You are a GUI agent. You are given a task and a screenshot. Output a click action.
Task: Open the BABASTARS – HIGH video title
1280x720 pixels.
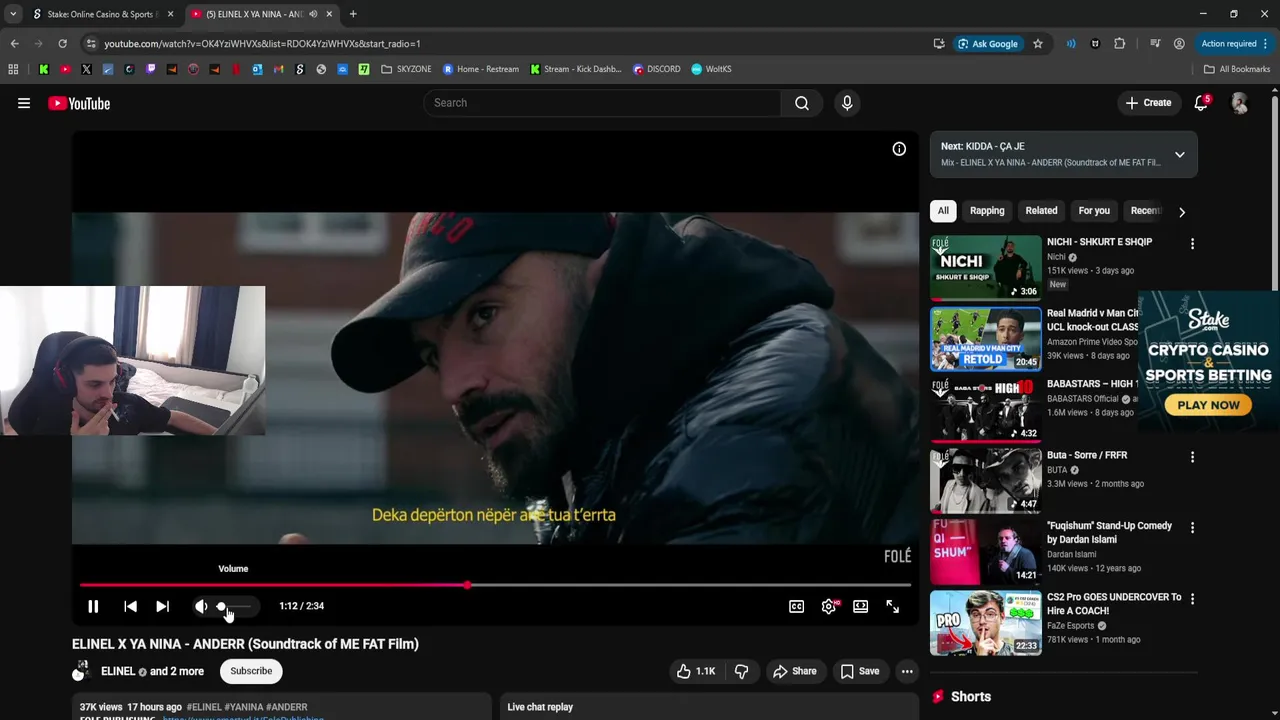(1092, 384)
